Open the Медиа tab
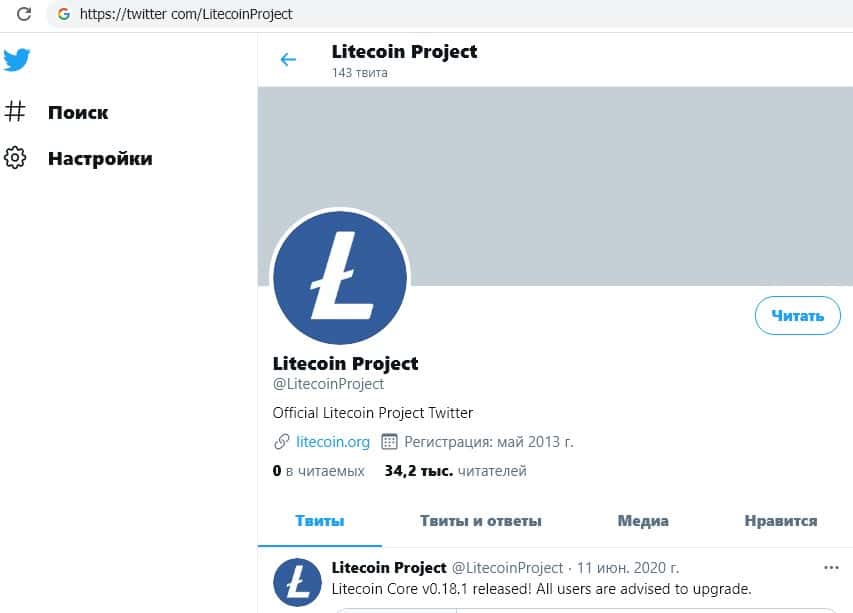Screen dimensions: 853x613 pos(643,521)
